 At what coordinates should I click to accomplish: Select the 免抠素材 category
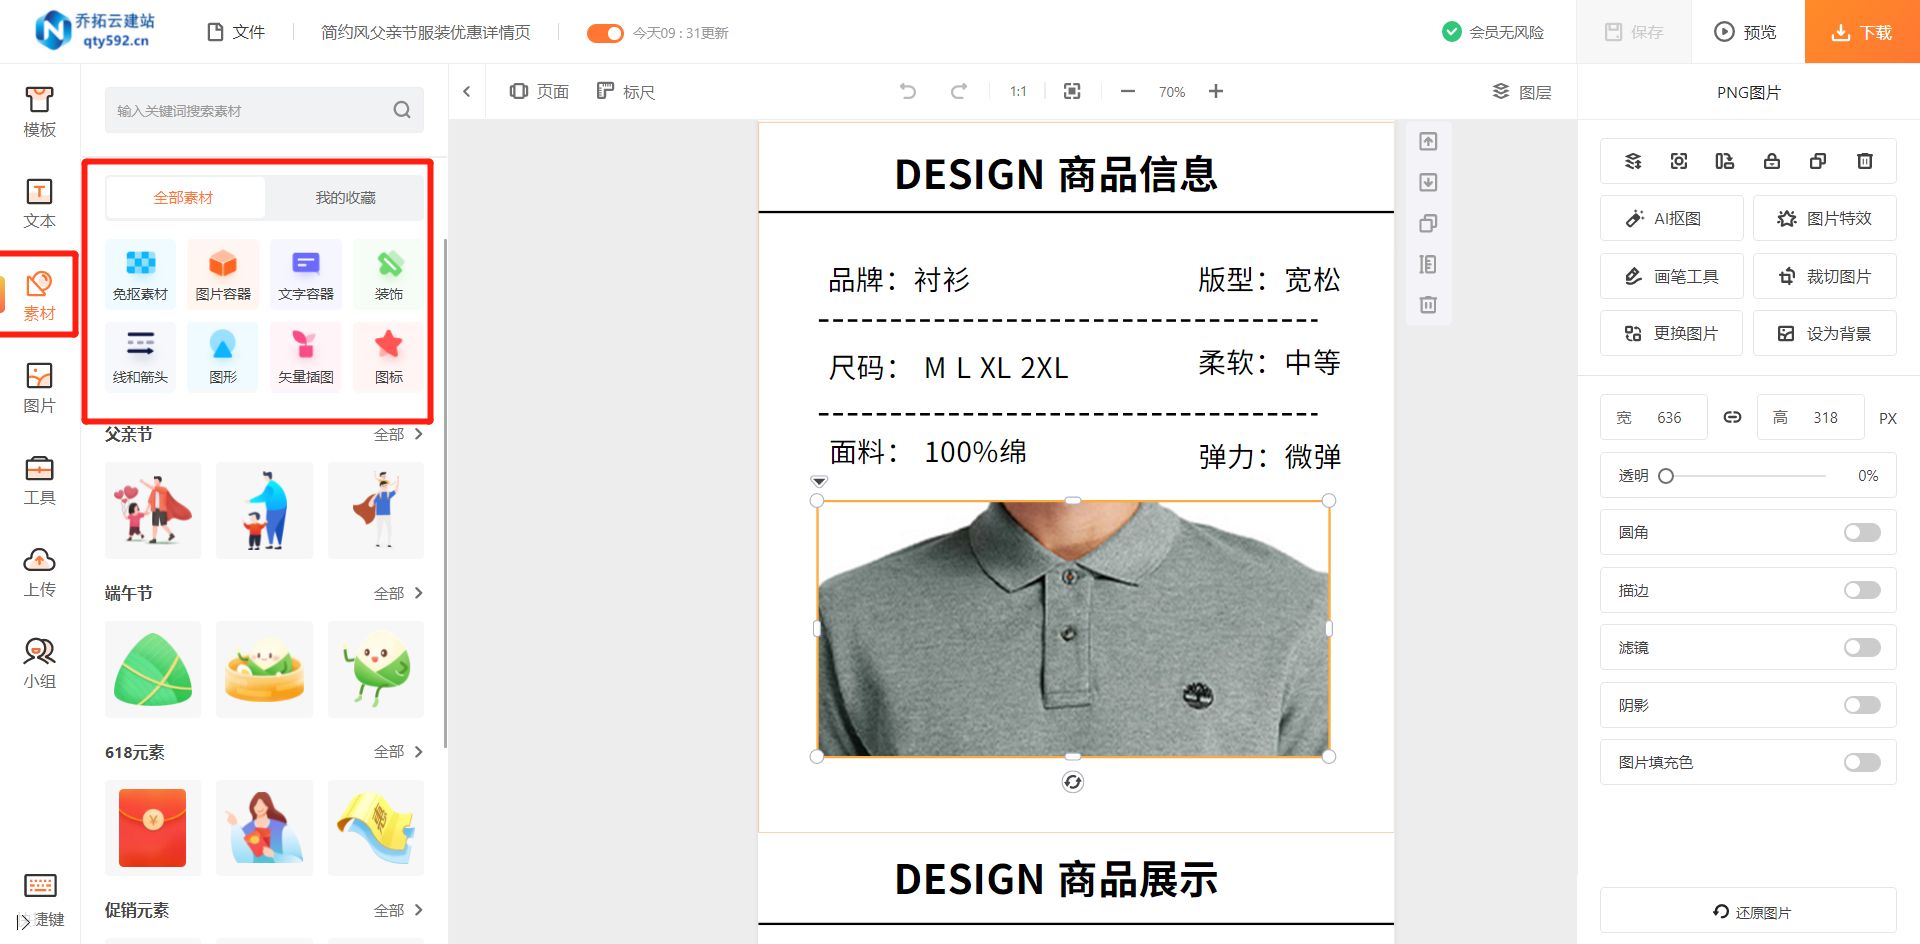pos(140,273)
